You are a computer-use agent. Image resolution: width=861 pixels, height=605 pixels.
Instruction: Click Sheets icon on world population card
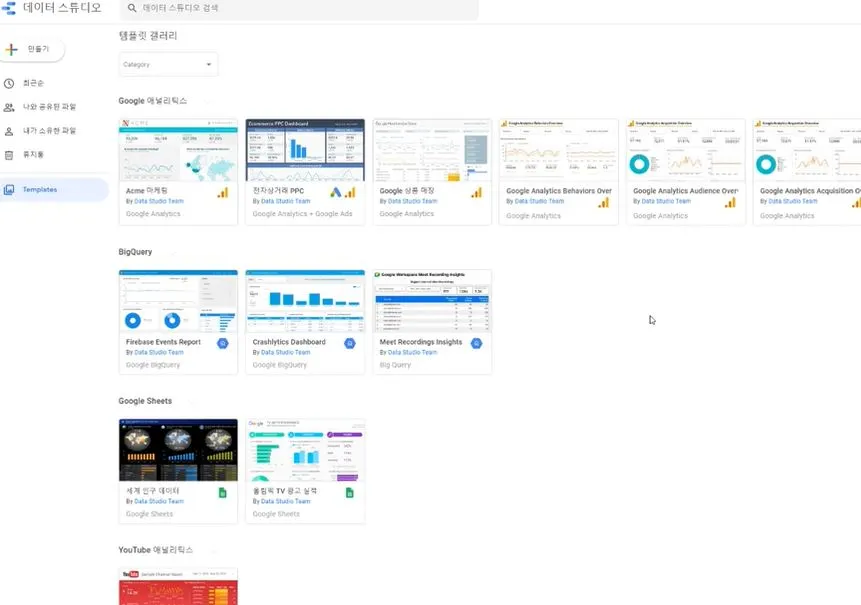click(x=222, y=493)
